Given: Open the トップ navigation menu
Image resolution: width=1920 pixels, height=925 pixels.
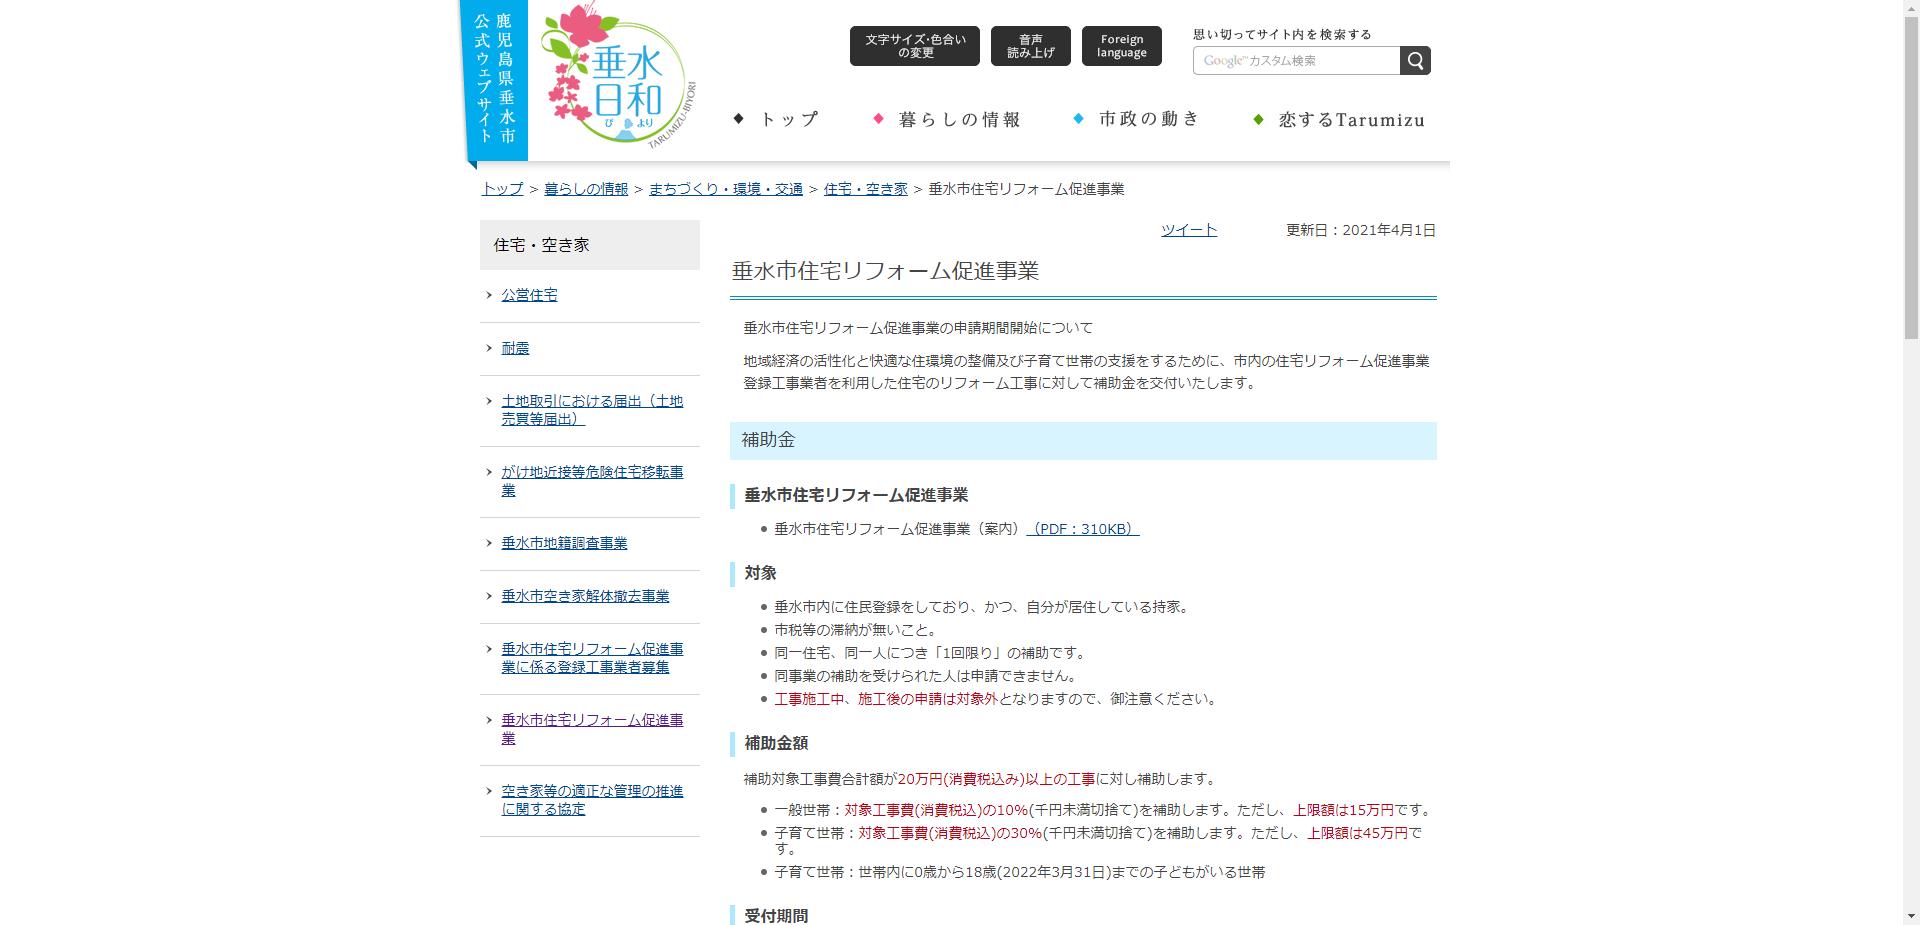Looking at the screenshot, I should [787, 118].
